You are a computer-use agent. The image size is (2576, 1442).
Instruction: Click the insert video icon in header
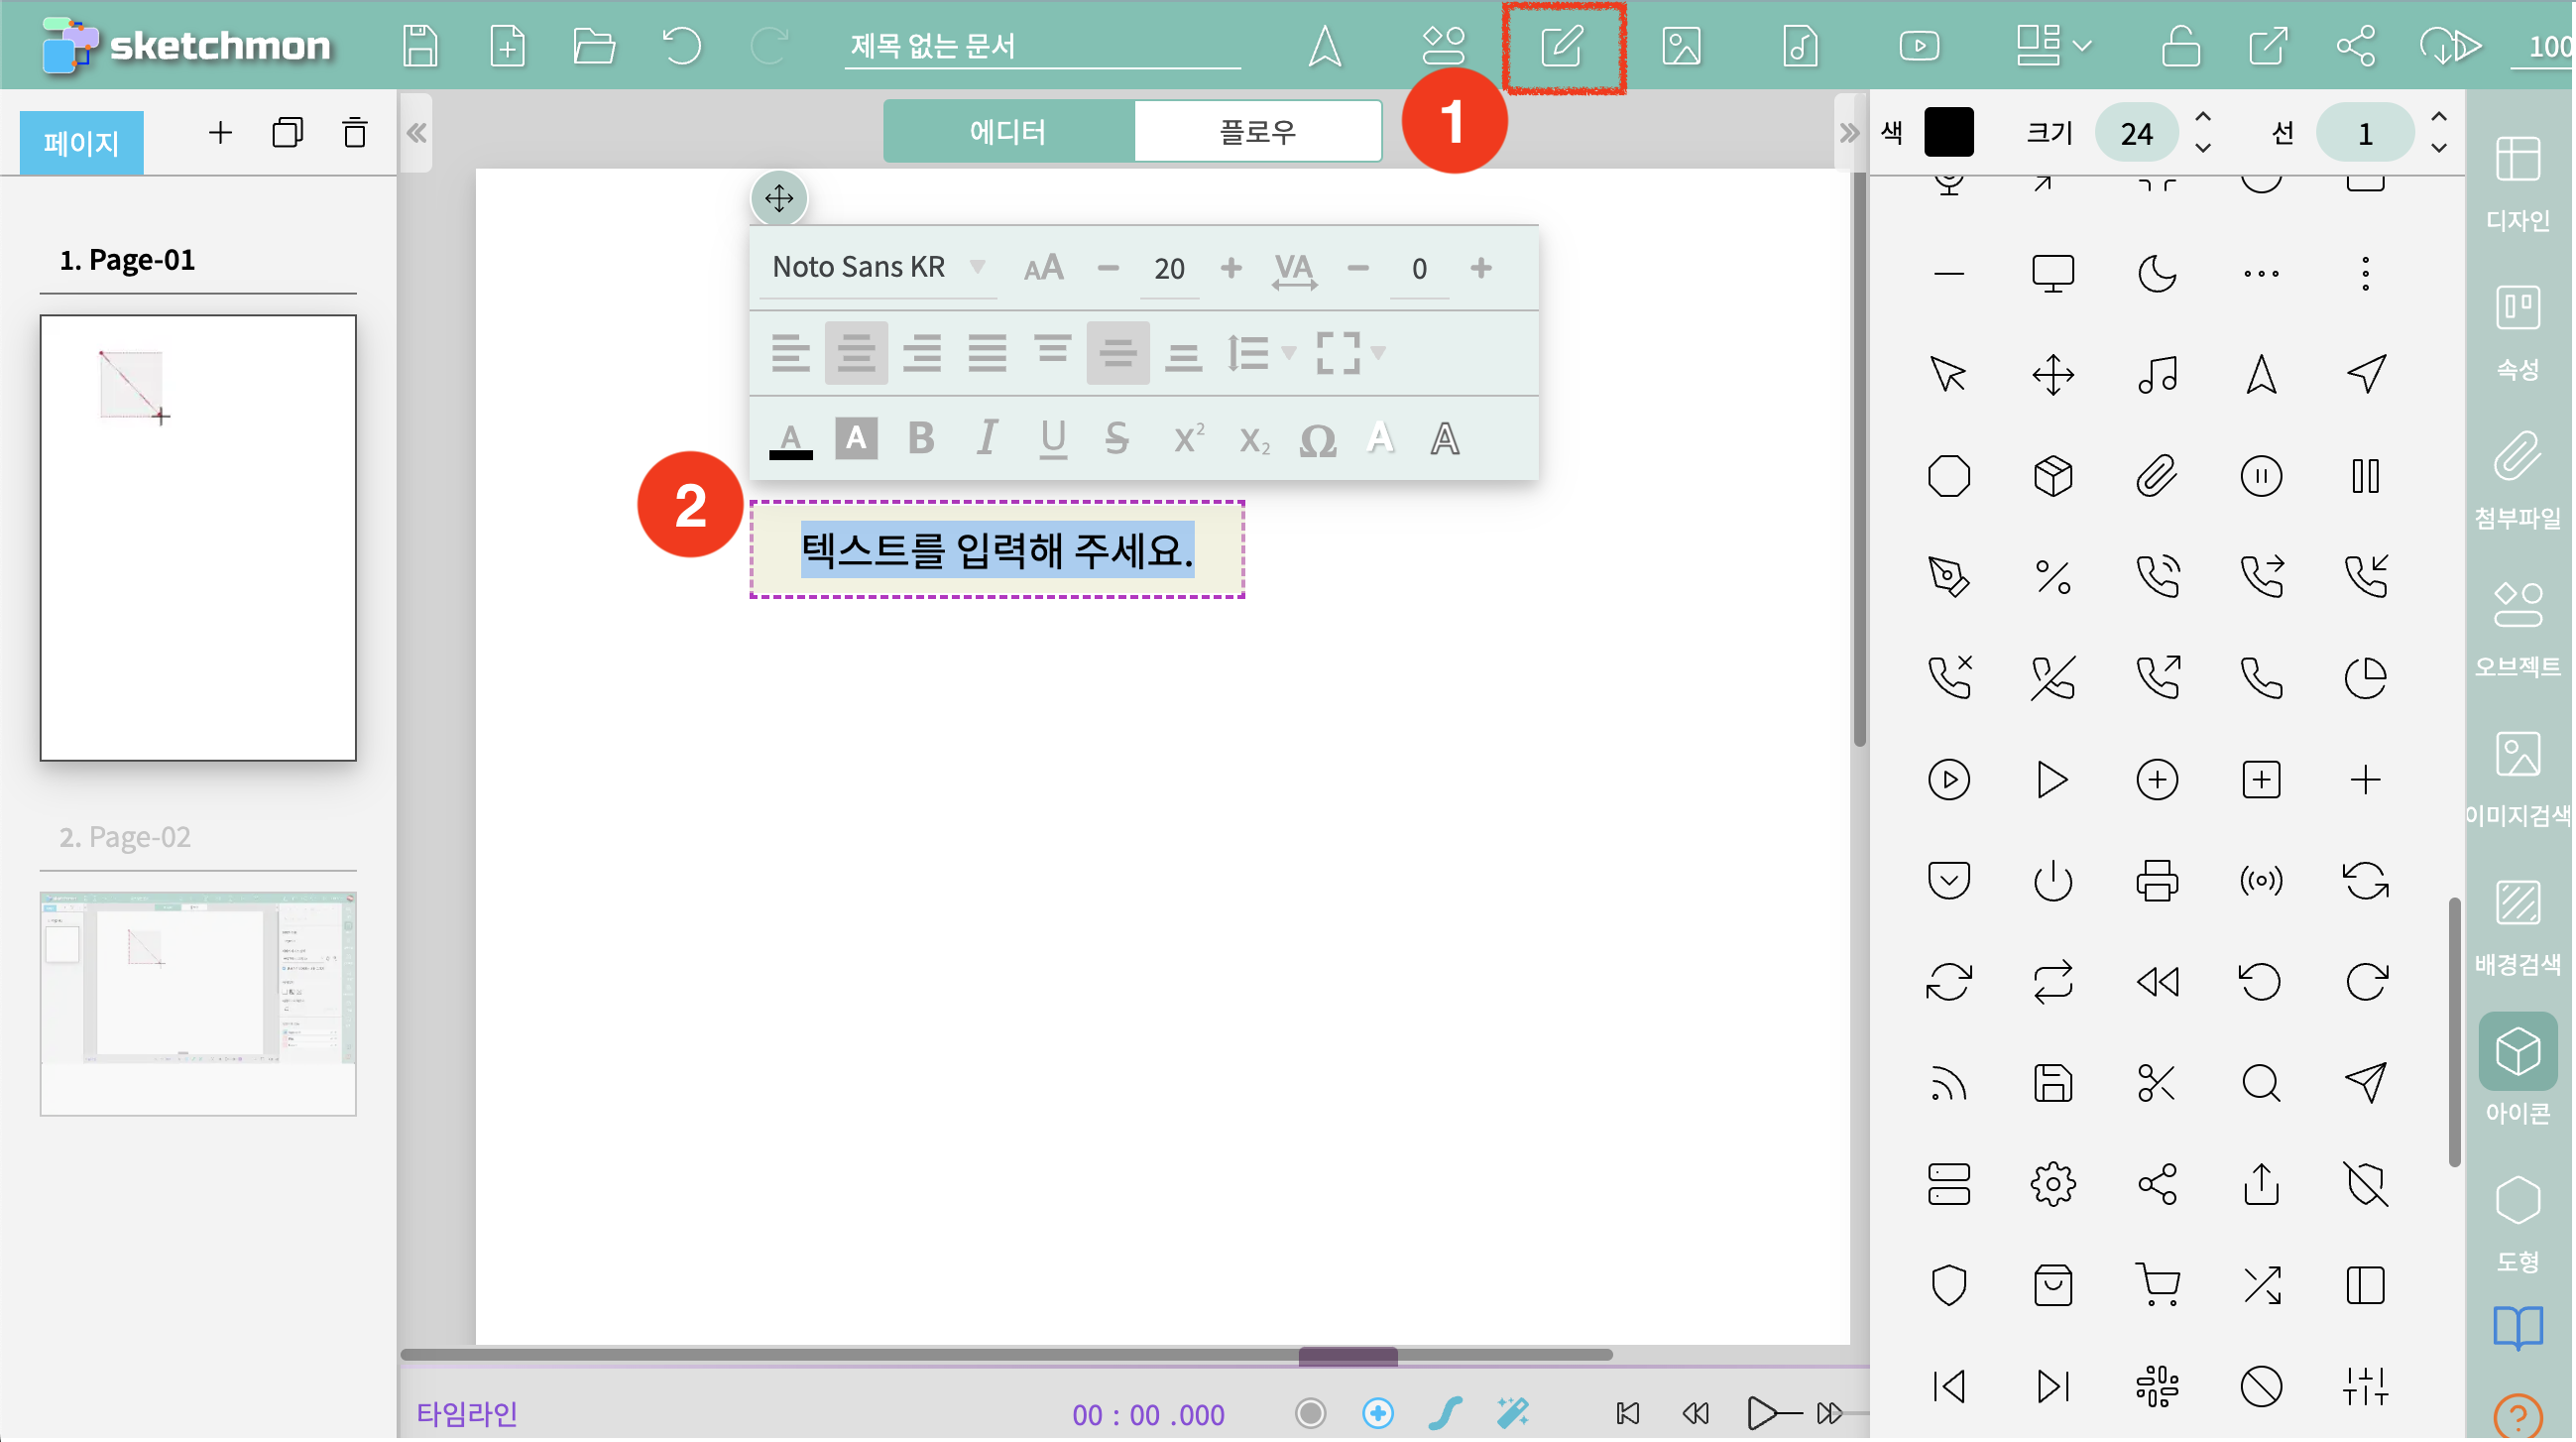tap(1918, 46)
